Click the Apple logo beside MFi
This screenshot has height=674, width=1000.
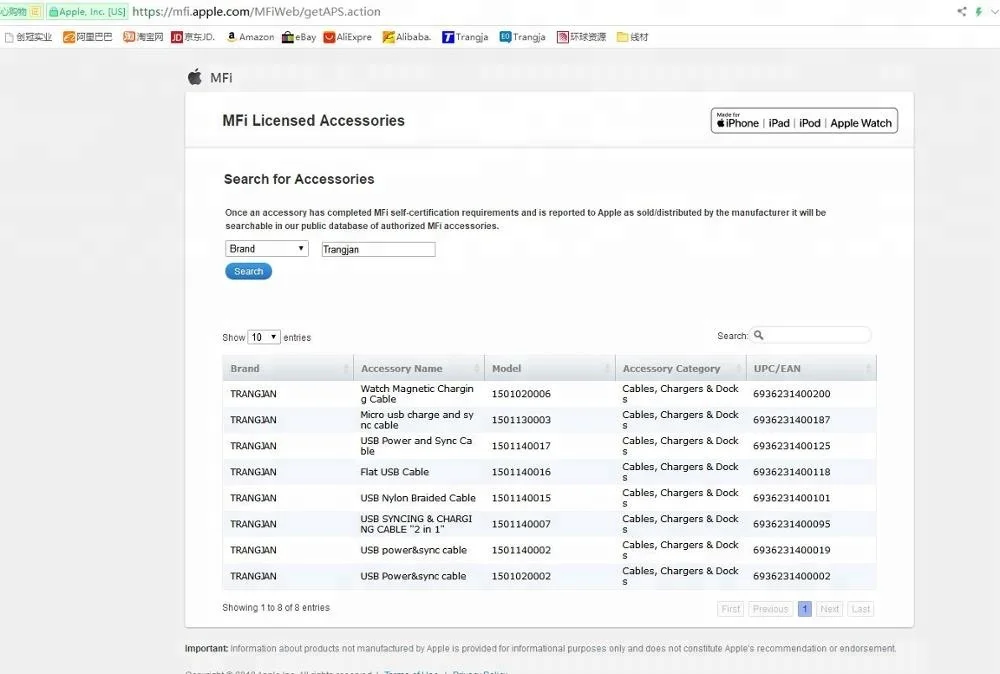[x=195, y=77]
